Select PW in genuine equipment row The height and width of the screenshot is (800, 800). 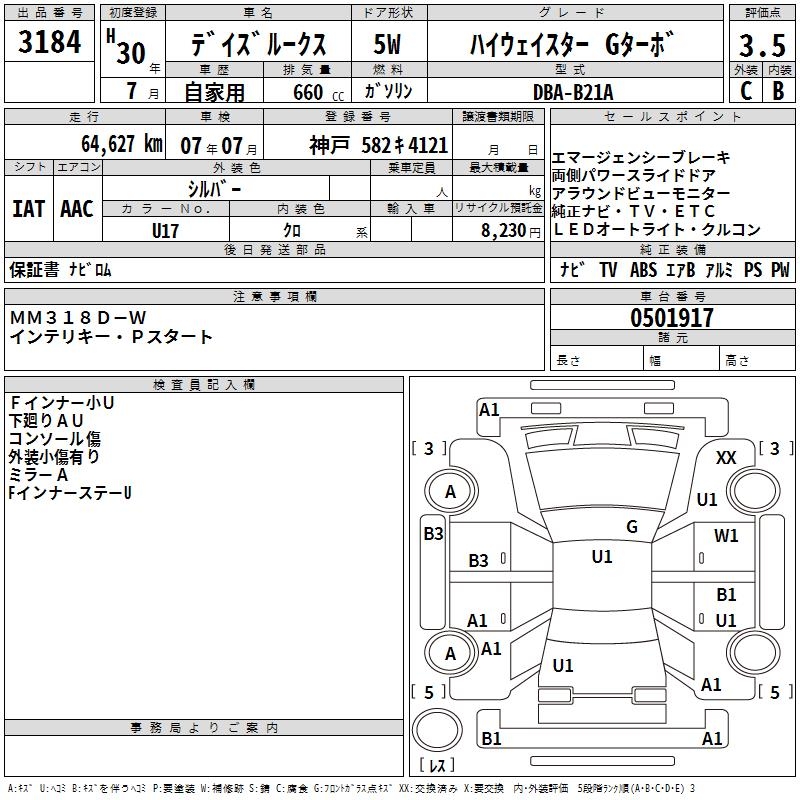click(x=780, y=269)
